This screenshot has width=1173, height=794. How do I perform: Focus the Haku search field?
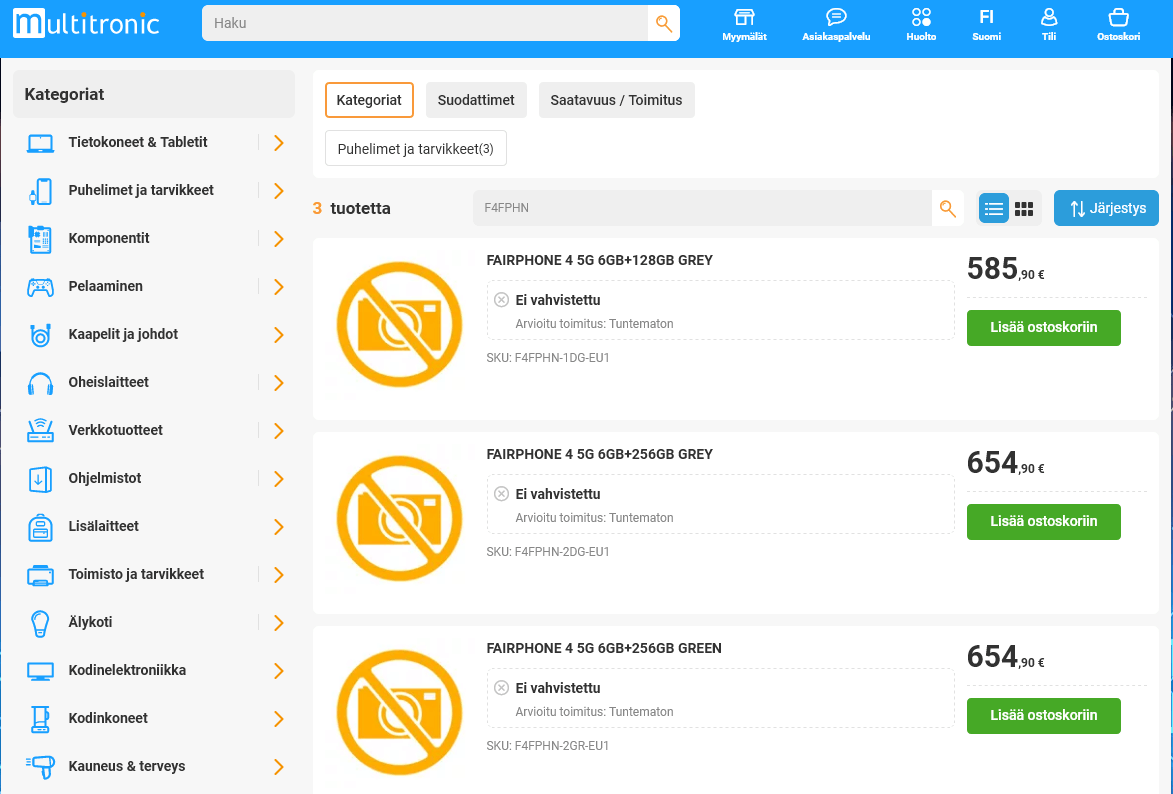[x=424, y=23]
